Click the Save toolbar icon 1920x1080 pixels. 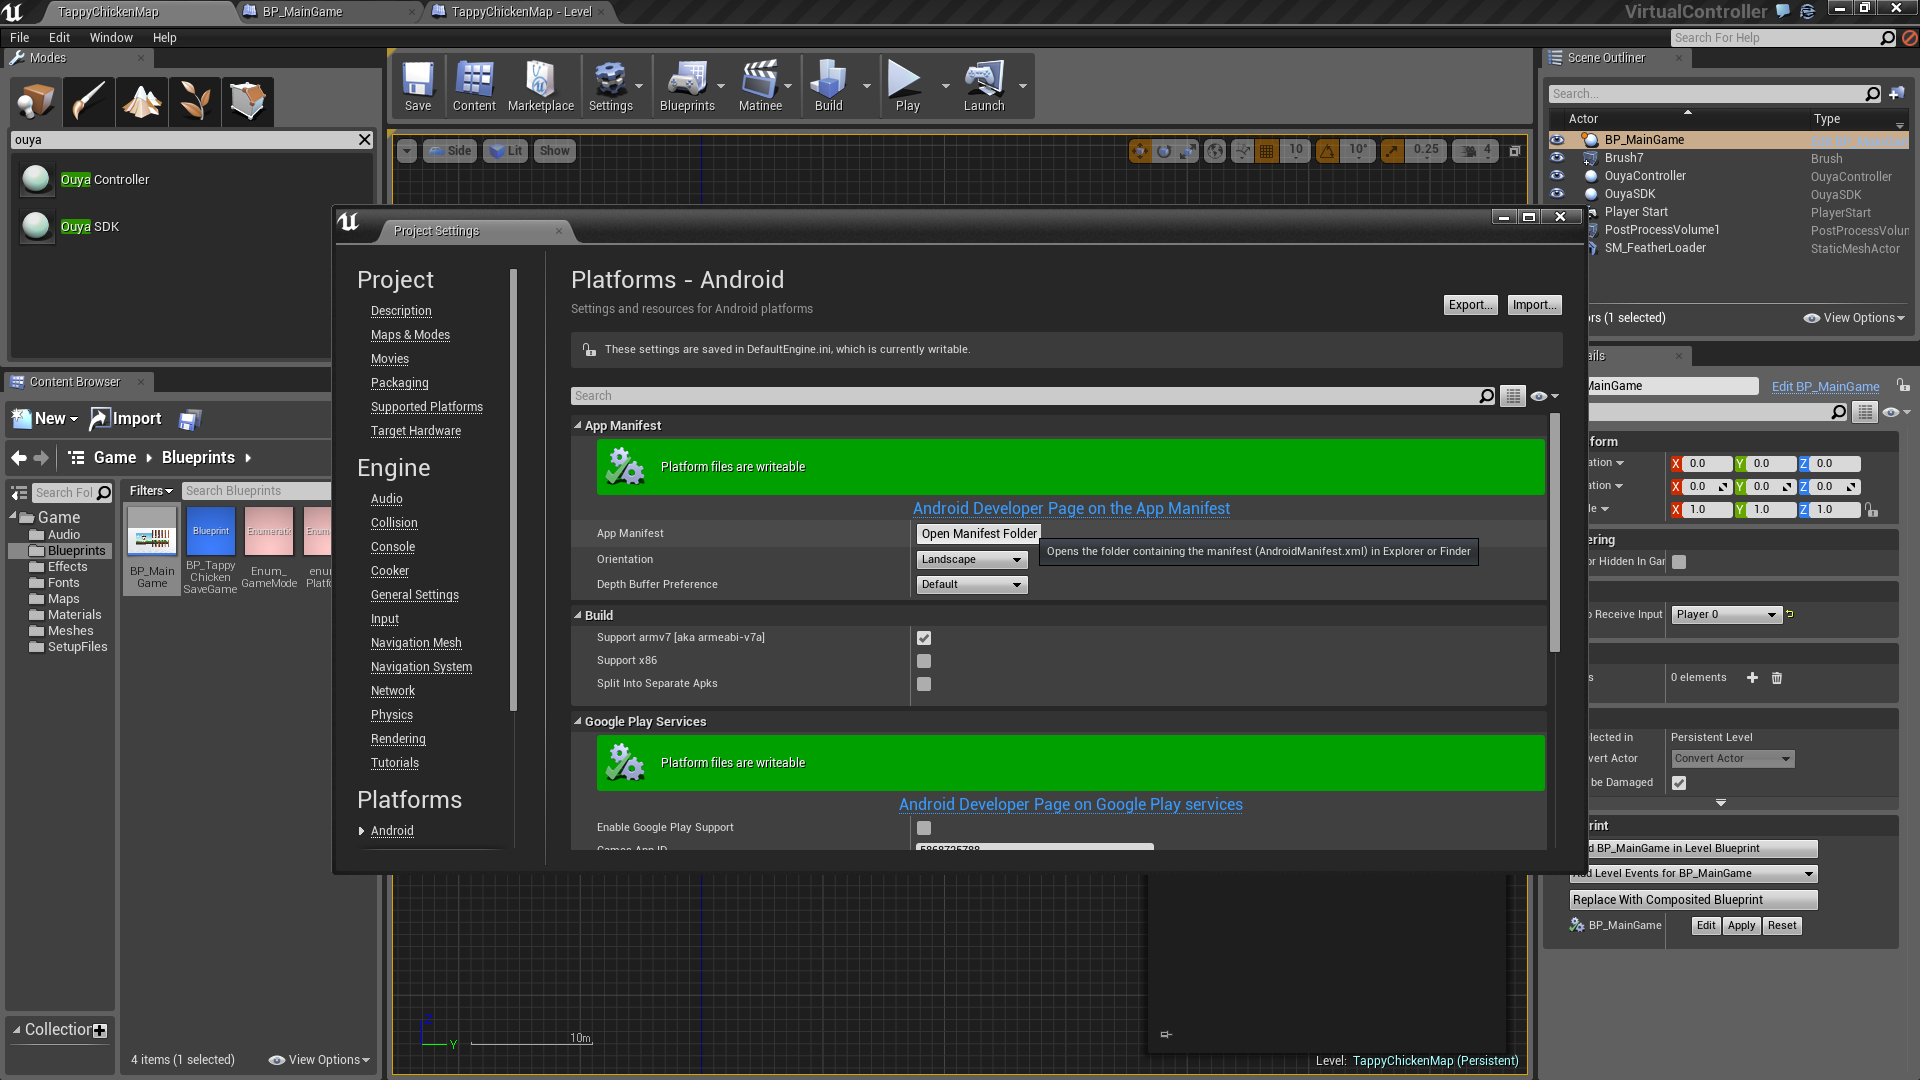[x=418, y=86]
